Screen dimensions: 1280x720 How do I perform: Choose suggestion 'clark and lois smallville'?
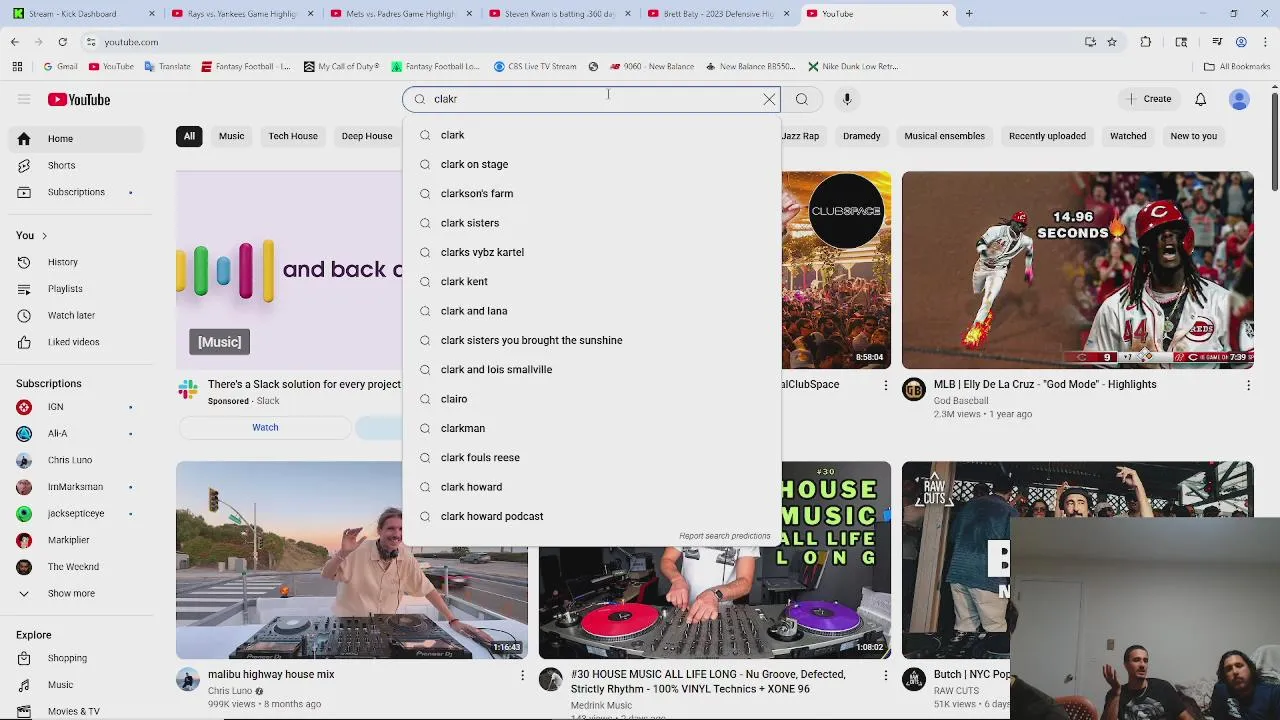click(592, 369)
